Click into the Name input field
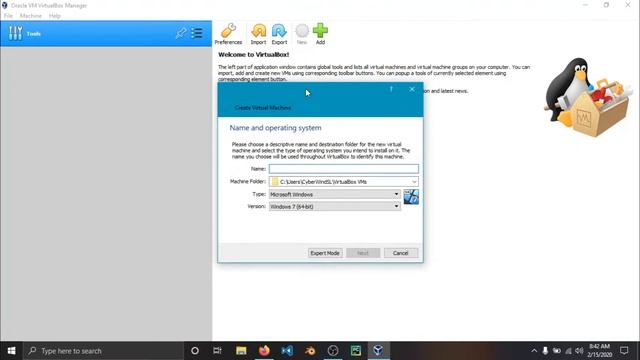 coord(344,169)
